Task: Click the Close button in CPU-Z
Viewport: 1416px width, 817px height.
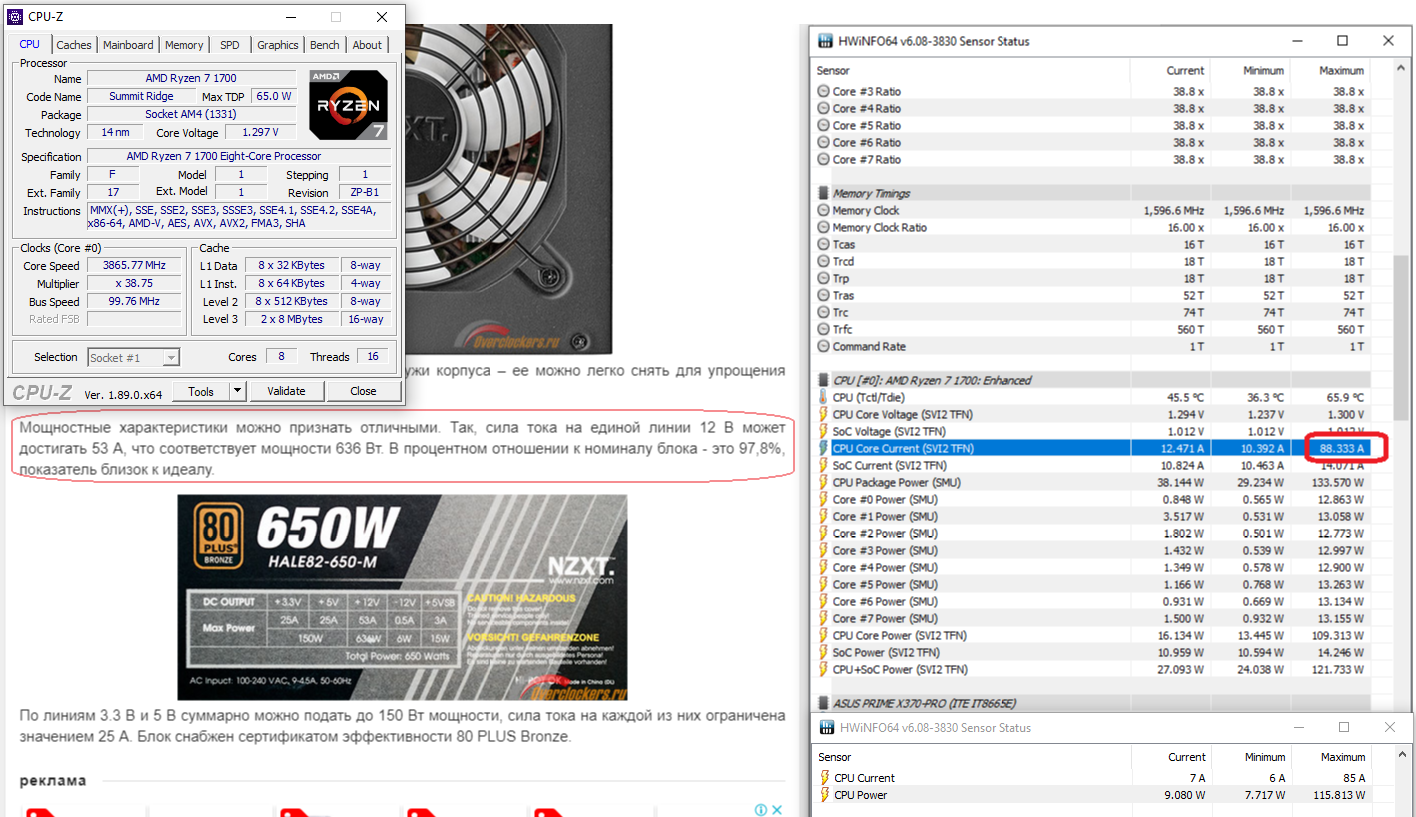Action: click(x=363, y=391)
